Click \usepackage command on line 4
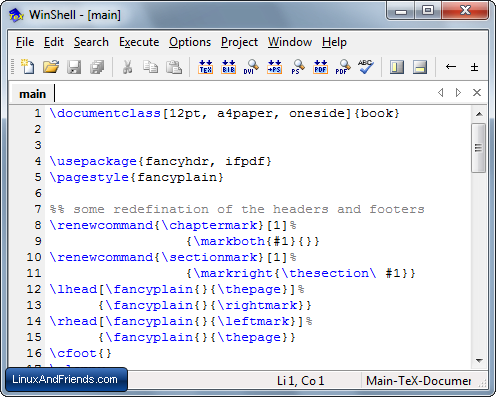The image size is (496, 397). pos(93,162)
